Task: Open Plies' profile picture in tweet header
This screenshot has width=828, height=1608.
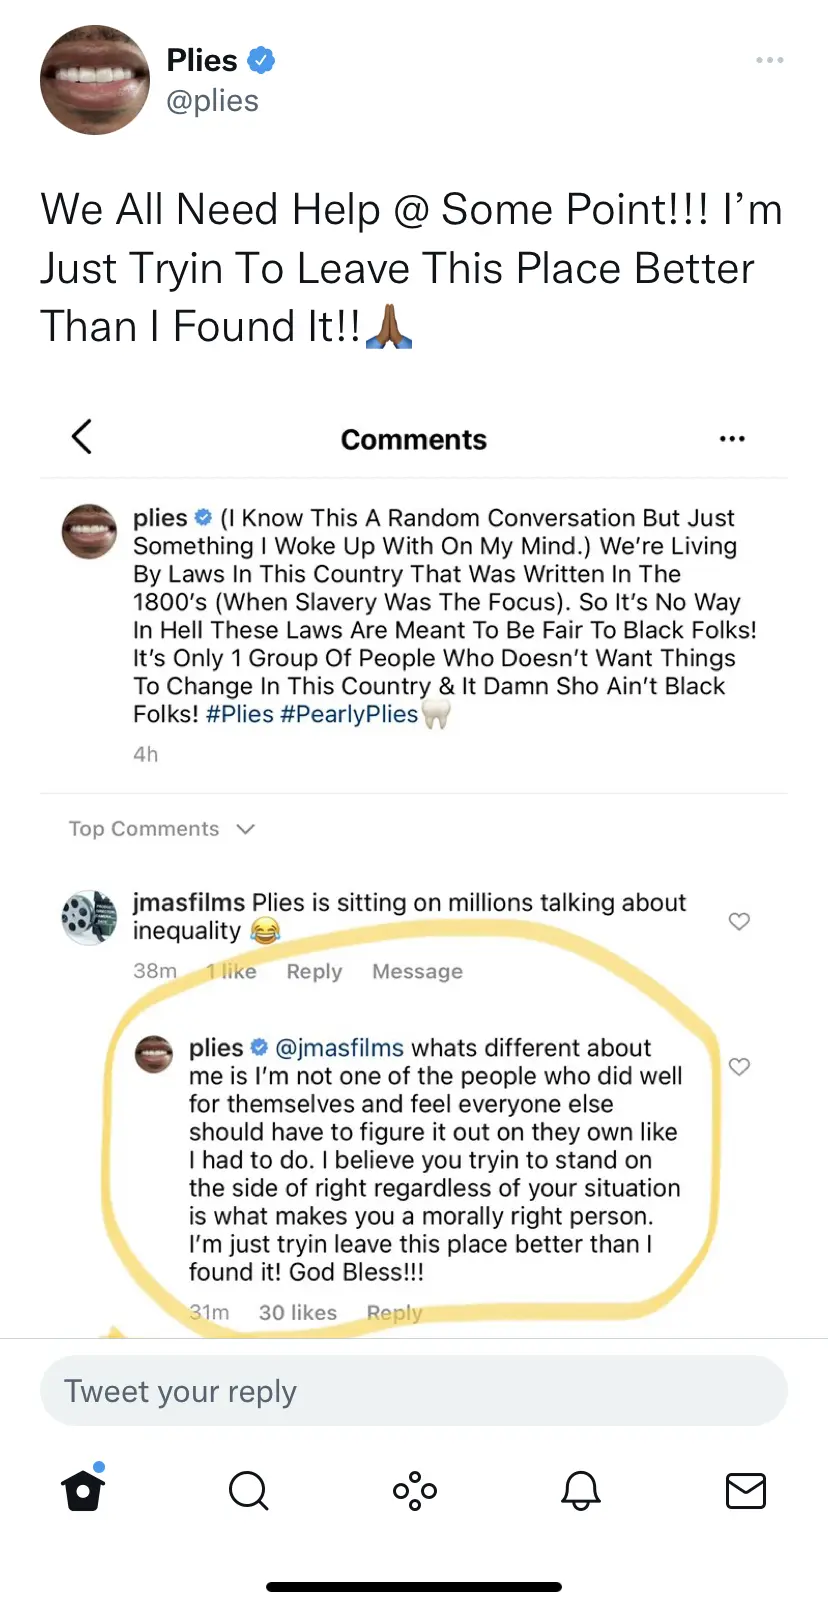Action: coord(94,80)
